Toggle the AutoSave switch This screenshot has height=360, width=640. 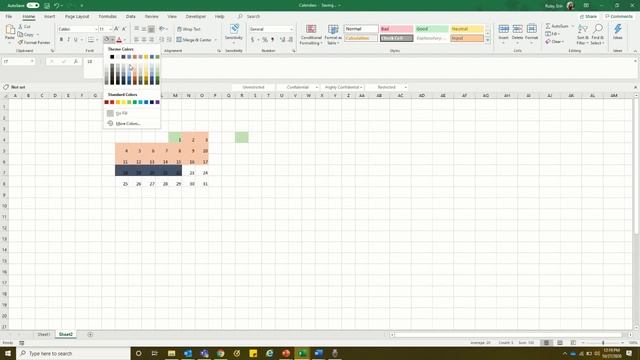33,5
